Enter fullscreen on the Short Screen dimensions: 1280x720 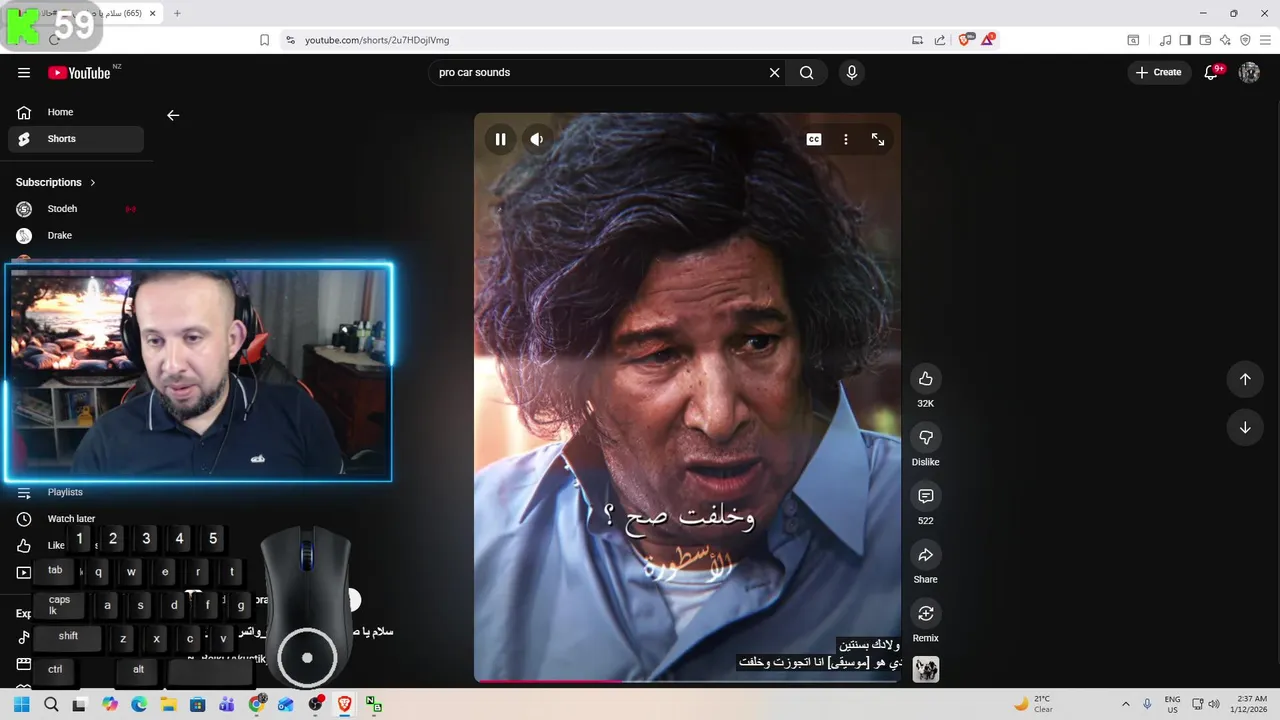point(878,139)
